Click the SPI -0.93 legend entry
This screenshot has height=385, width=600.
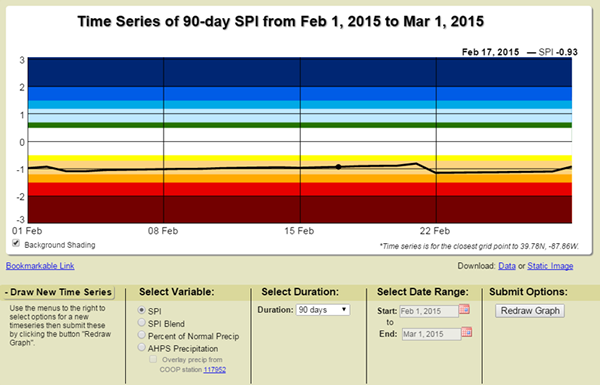point(552,52)
